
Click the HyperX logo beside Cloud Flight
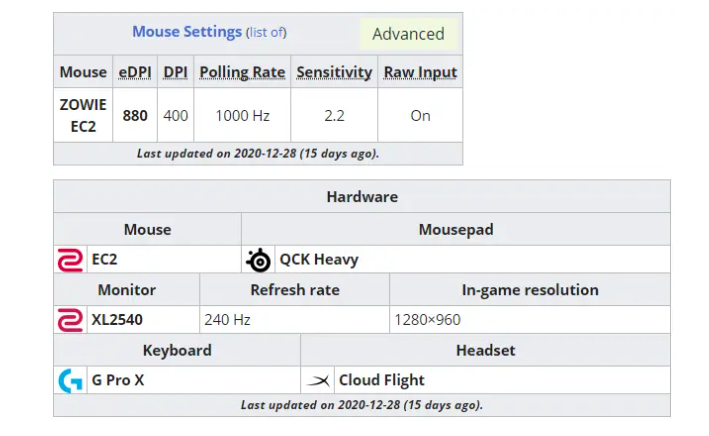coord(319,380)
